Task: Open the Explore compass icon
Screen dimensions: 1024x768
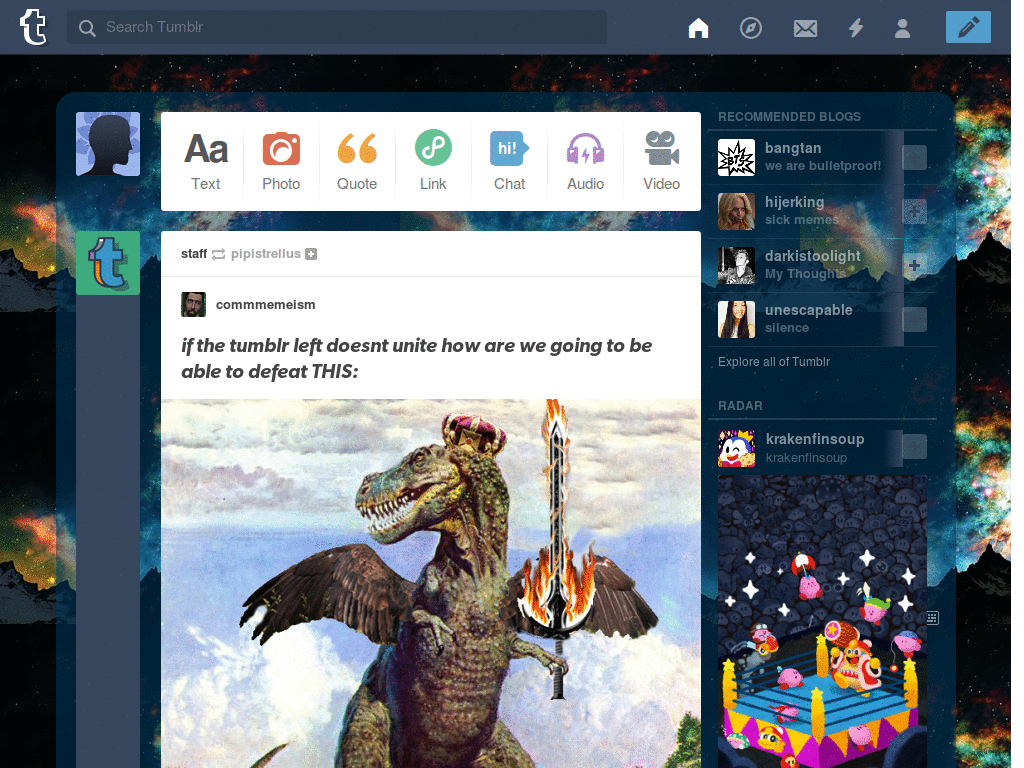Action: (751, 28)
